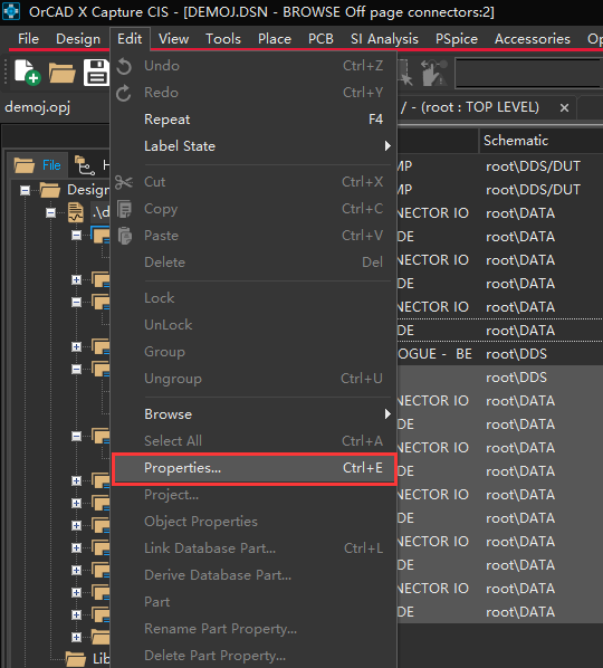Screen dimensions: 603x668
Task: Choose Ungroup in the Edit menu
Action: click(x=254, y=379)
